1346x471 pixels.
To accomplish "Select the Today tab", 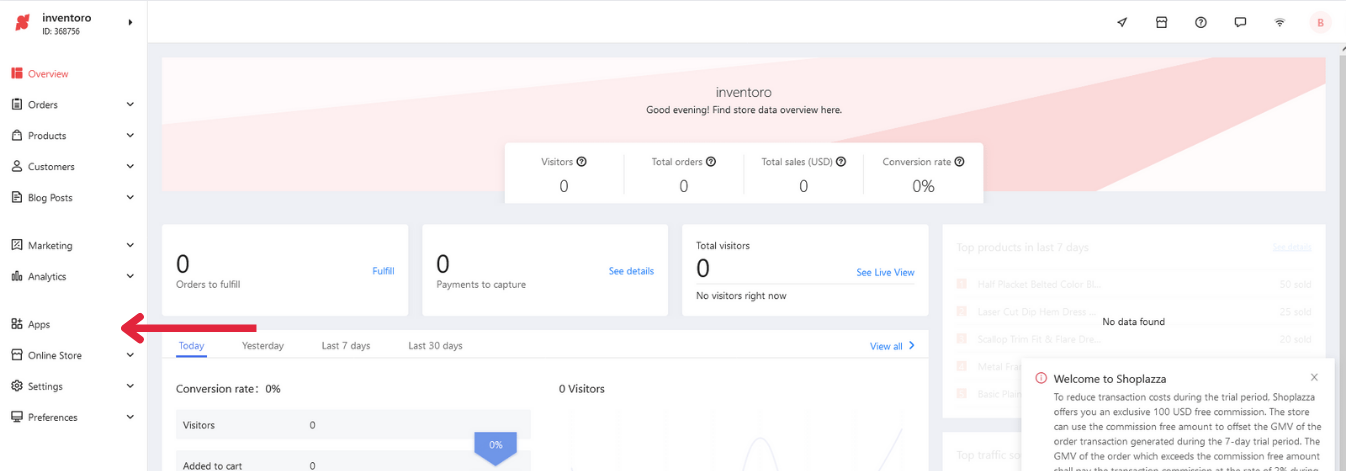I will click(191, 346).
